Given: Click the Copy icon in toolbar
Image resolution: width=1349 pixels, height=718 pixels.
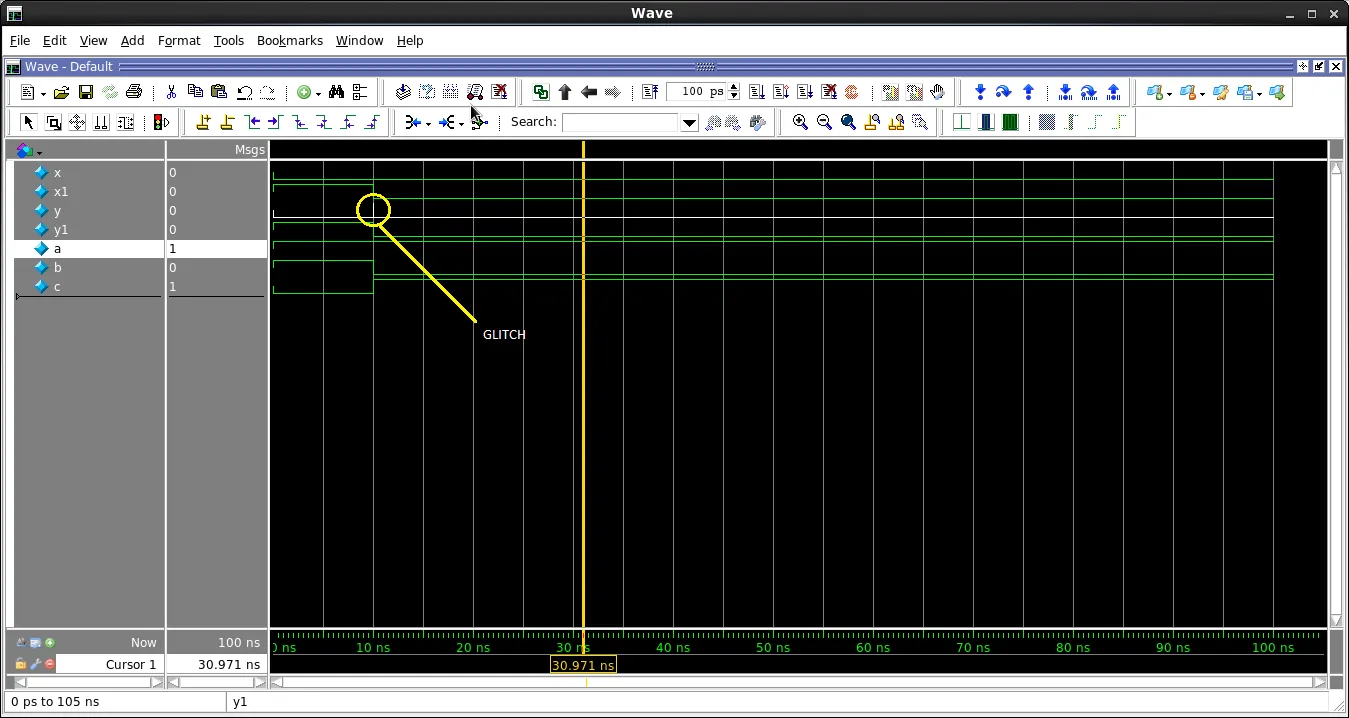Looking at the screenshot, I should (x=195, y=92).
